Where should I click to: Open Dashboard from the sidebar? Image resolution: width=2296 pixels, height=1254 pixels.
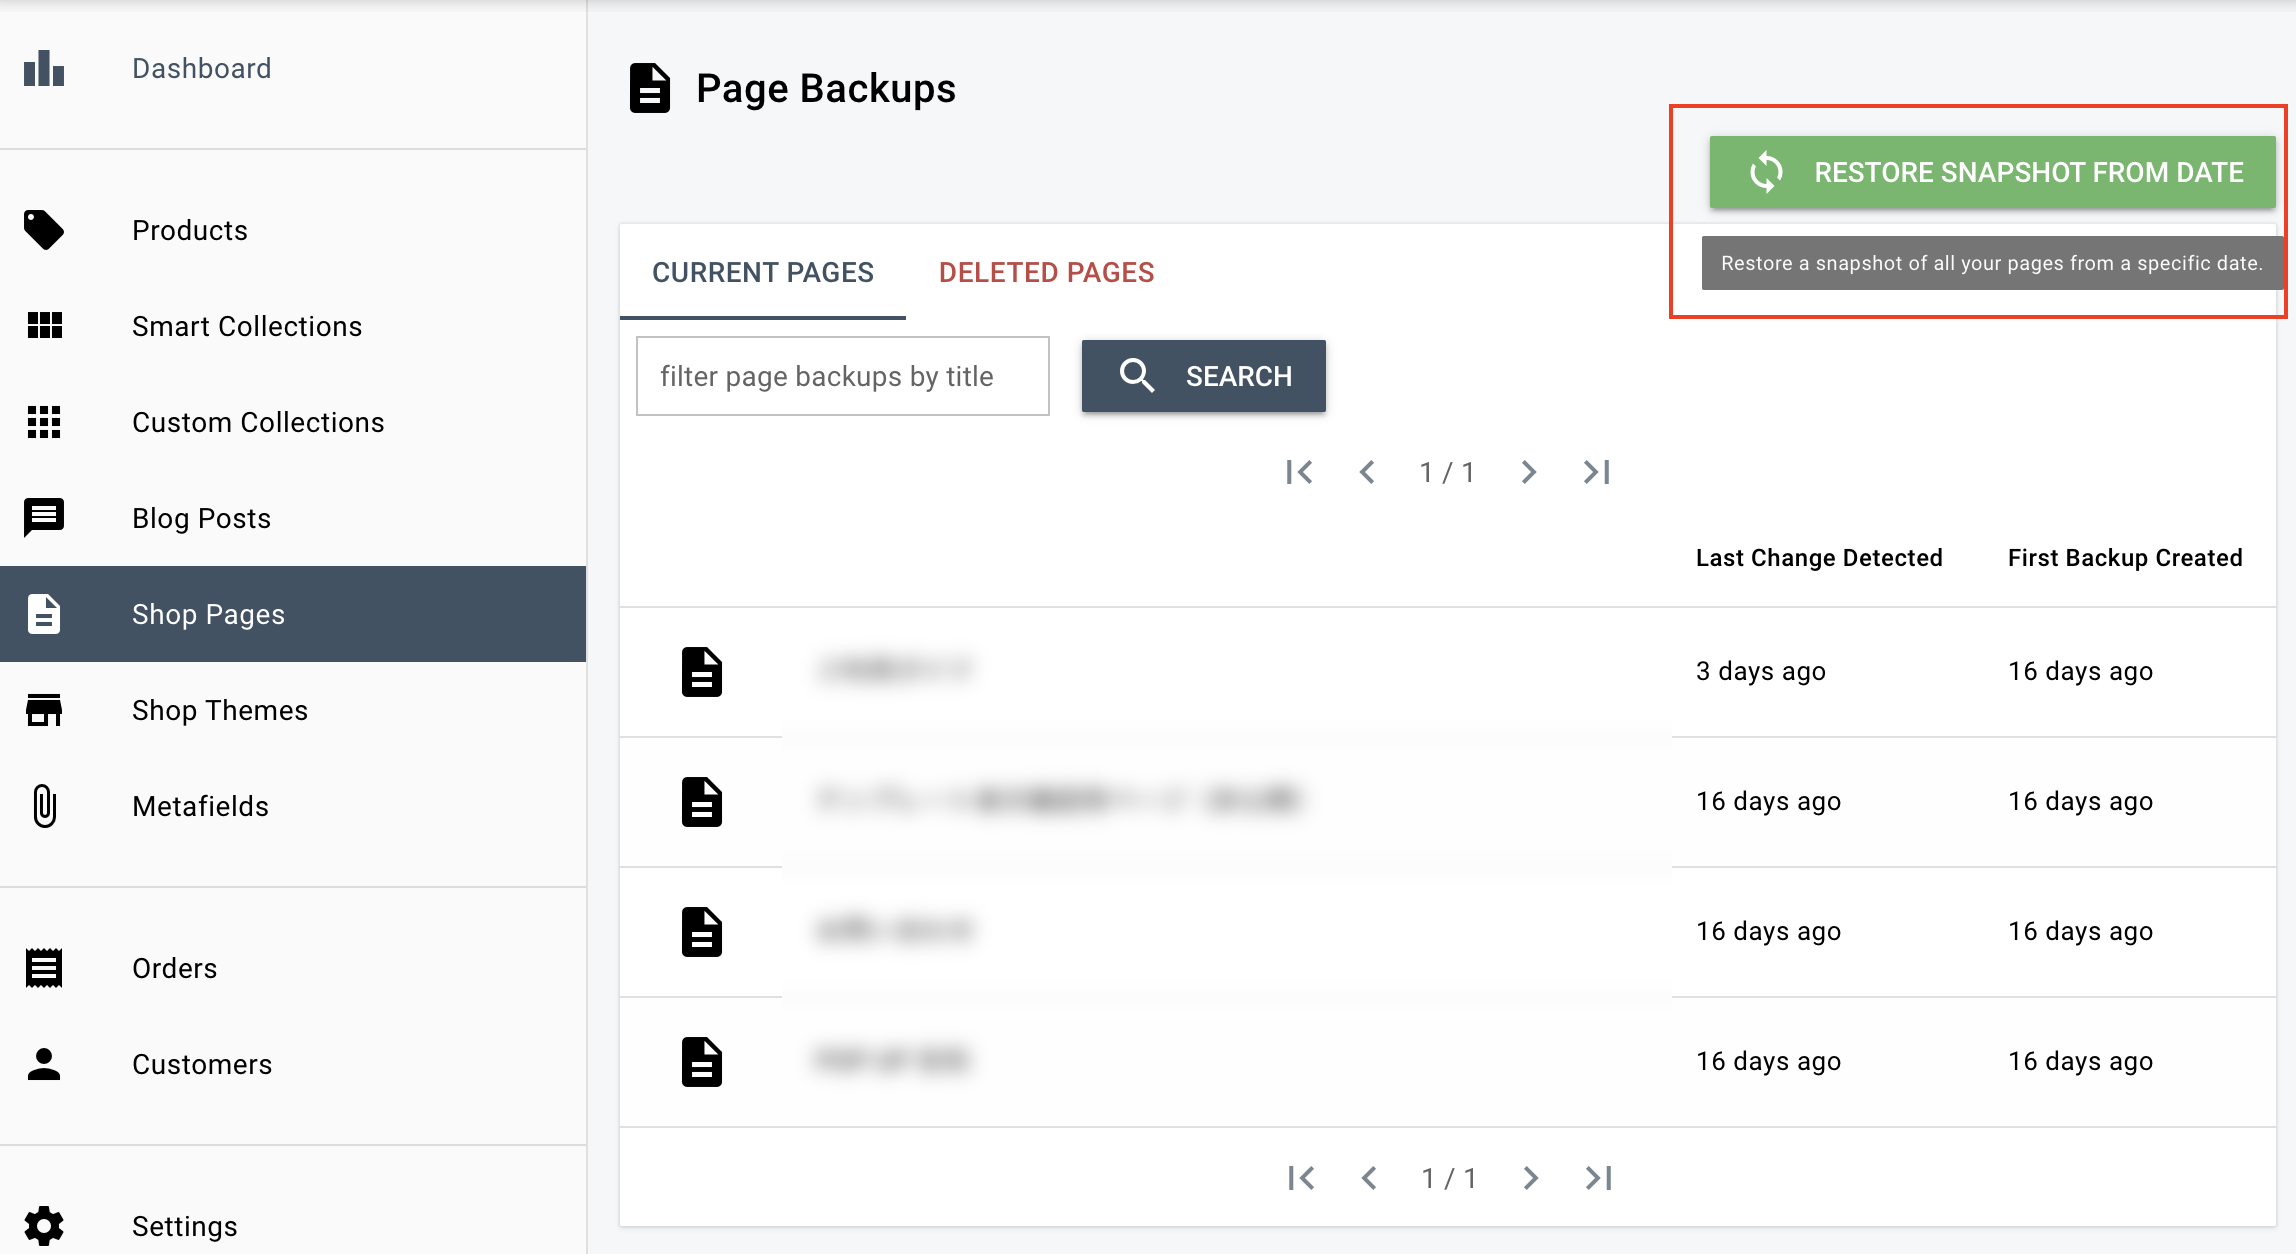(293, 68)
